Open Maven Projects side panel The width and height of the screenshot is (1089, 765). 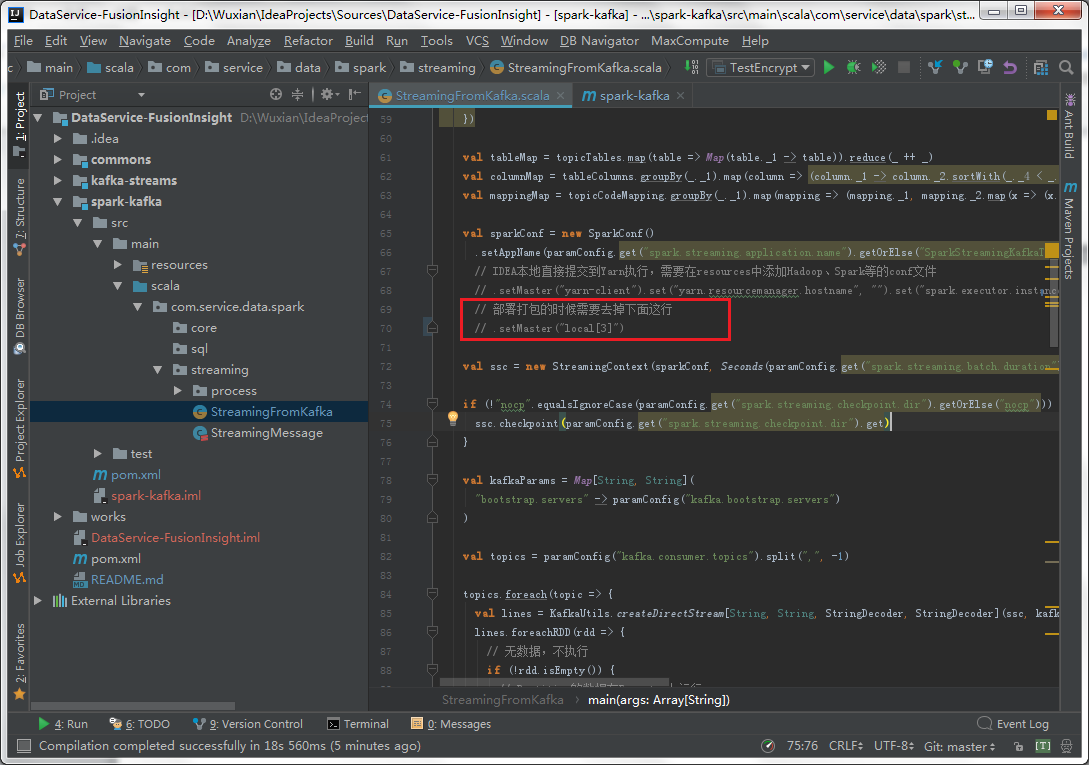point(1070,231)
